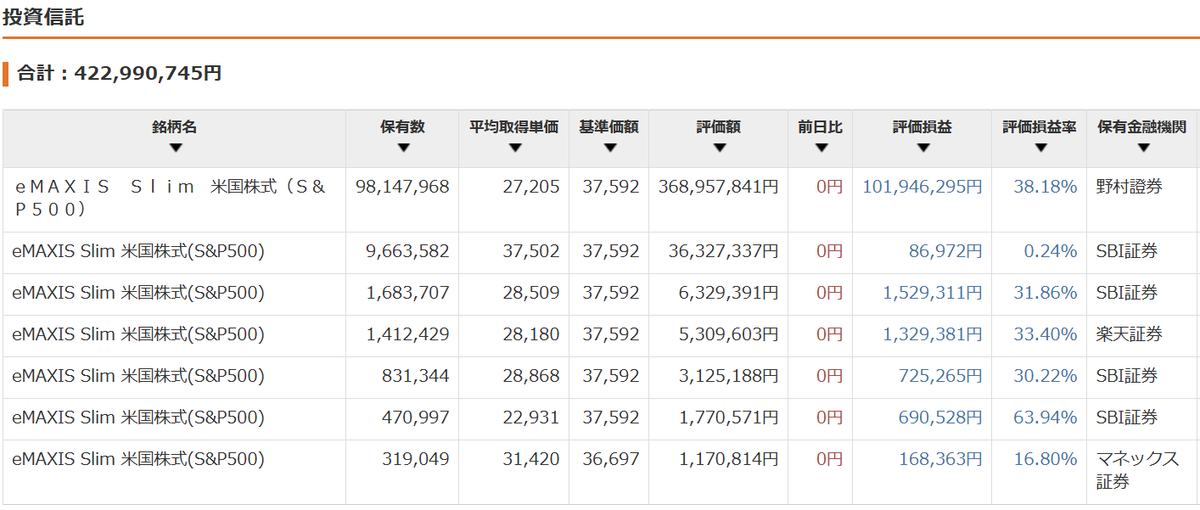Viewport: 1200px width, 510px height.
Task: Click average cost 28,180
Action: [x=531, y=334]
